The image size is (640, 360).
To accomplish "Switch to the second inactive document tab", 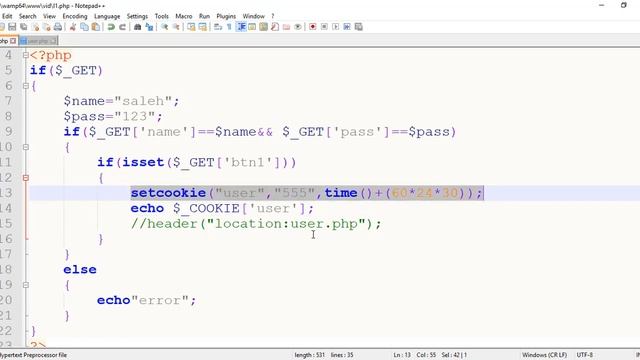I will (38, 41).
